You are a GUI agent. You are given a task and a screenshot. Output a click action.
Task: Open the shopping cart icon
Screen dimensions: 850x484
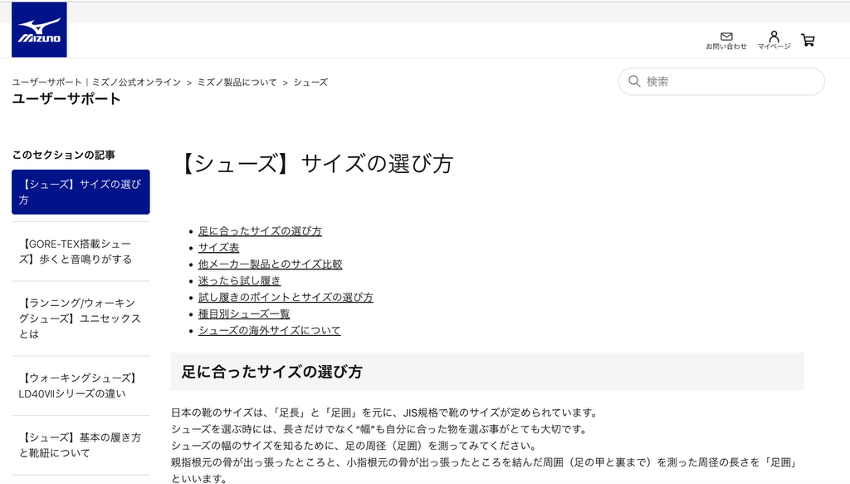tap(808, 41)
